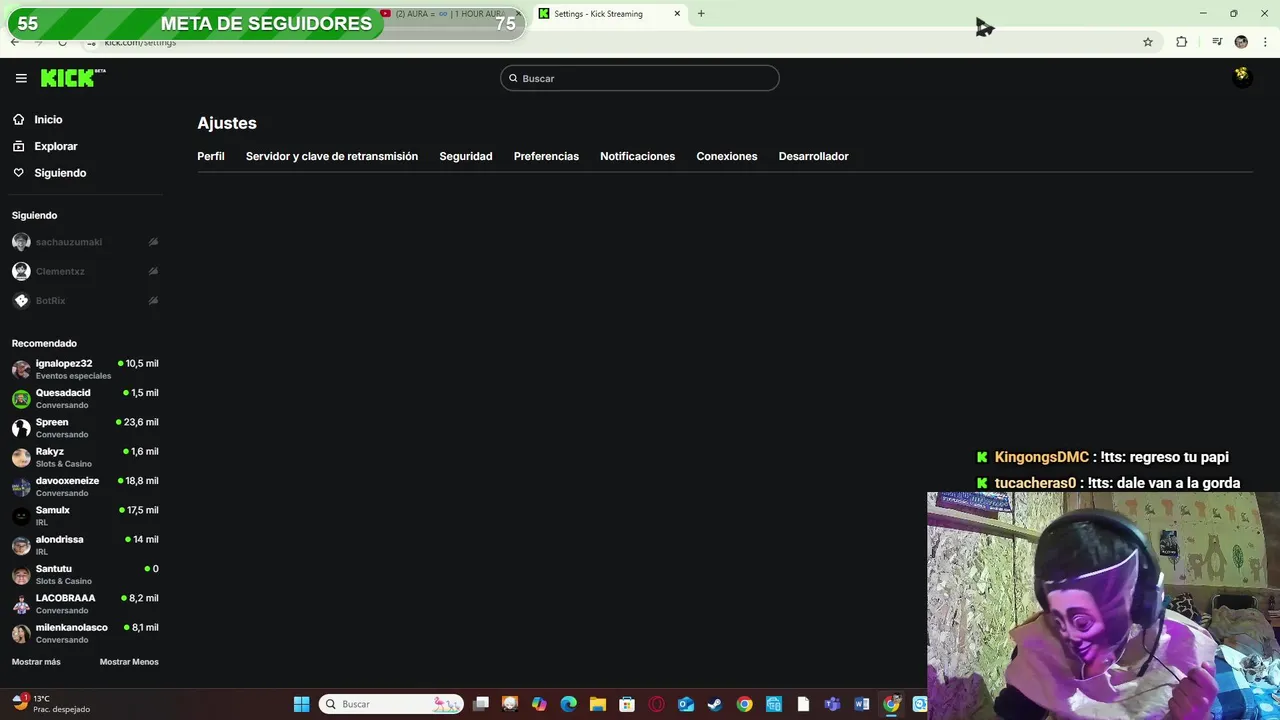Click the BotRix avatar icon
Screen dimensions: 1280x720
(21, 301)
